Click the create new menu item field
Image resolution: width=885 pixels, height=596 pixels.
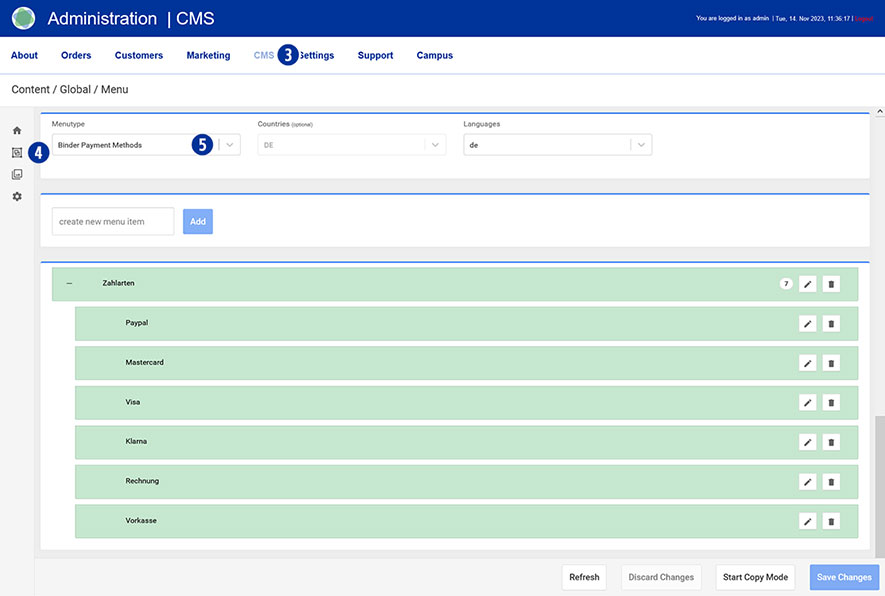coord(113,221)
